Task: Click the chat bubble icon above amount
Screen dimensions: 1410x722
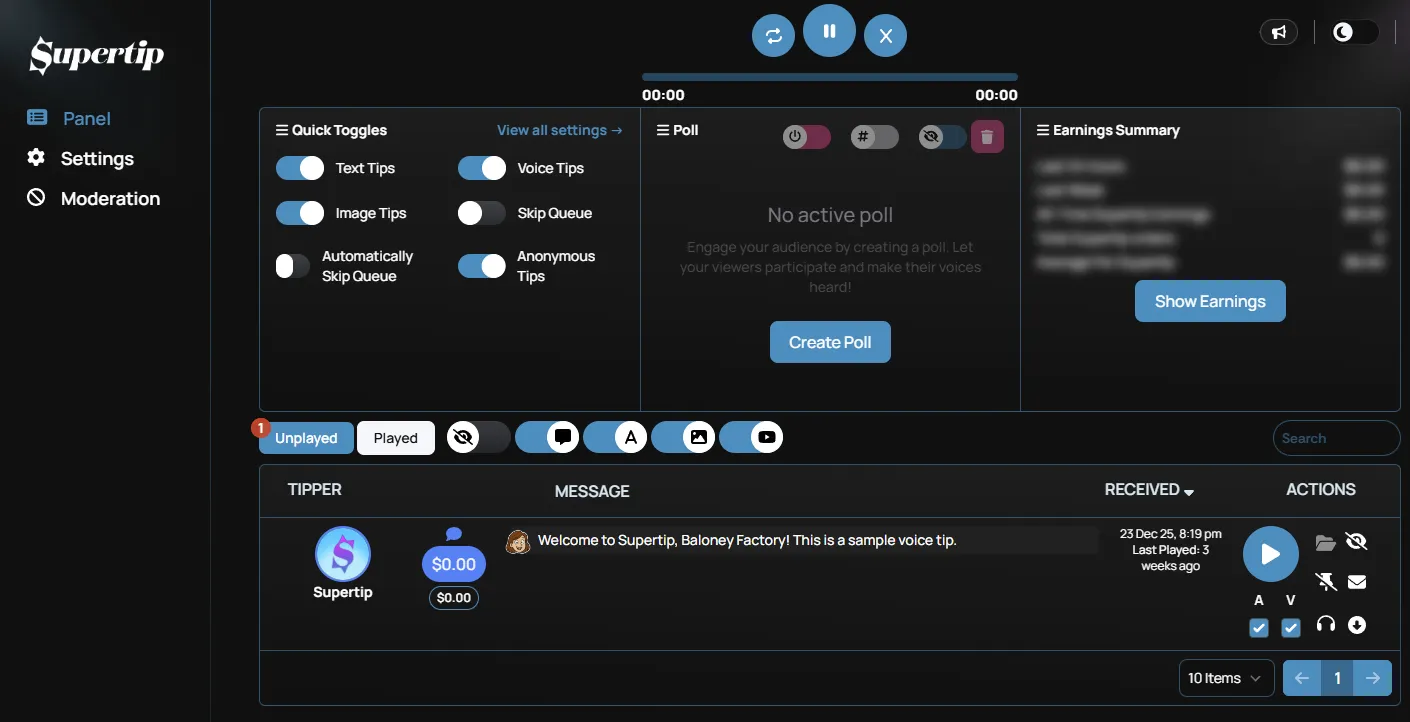Action: [x=454, y=534]
